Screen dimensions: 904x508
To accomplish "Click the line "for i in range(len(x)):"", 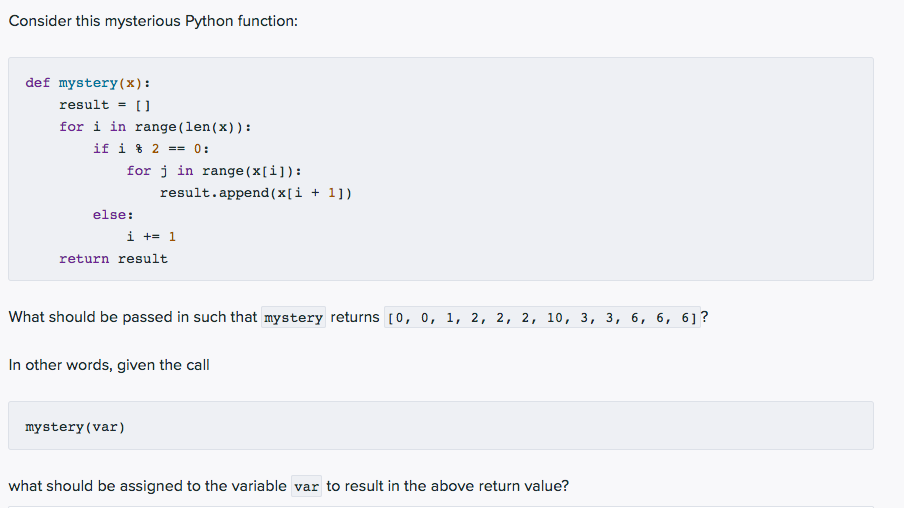I will 155,127.
